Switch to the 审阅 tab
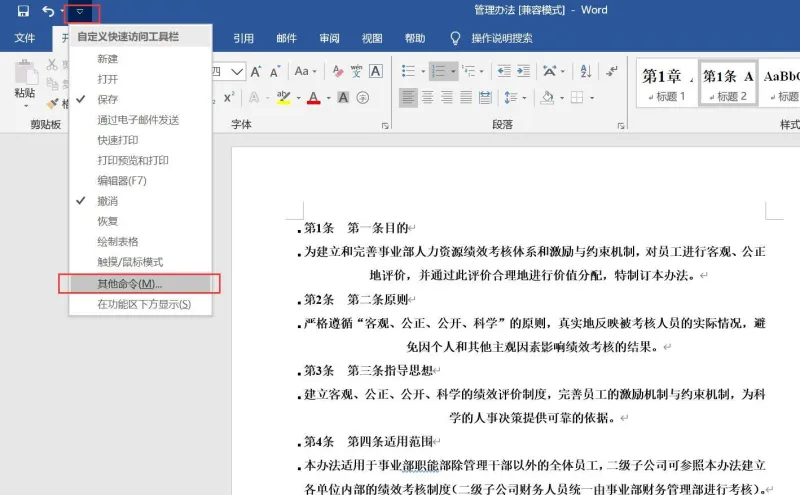The height and width of the screenshot is (495, 800). pyautogui.click(x=329, y=38)
